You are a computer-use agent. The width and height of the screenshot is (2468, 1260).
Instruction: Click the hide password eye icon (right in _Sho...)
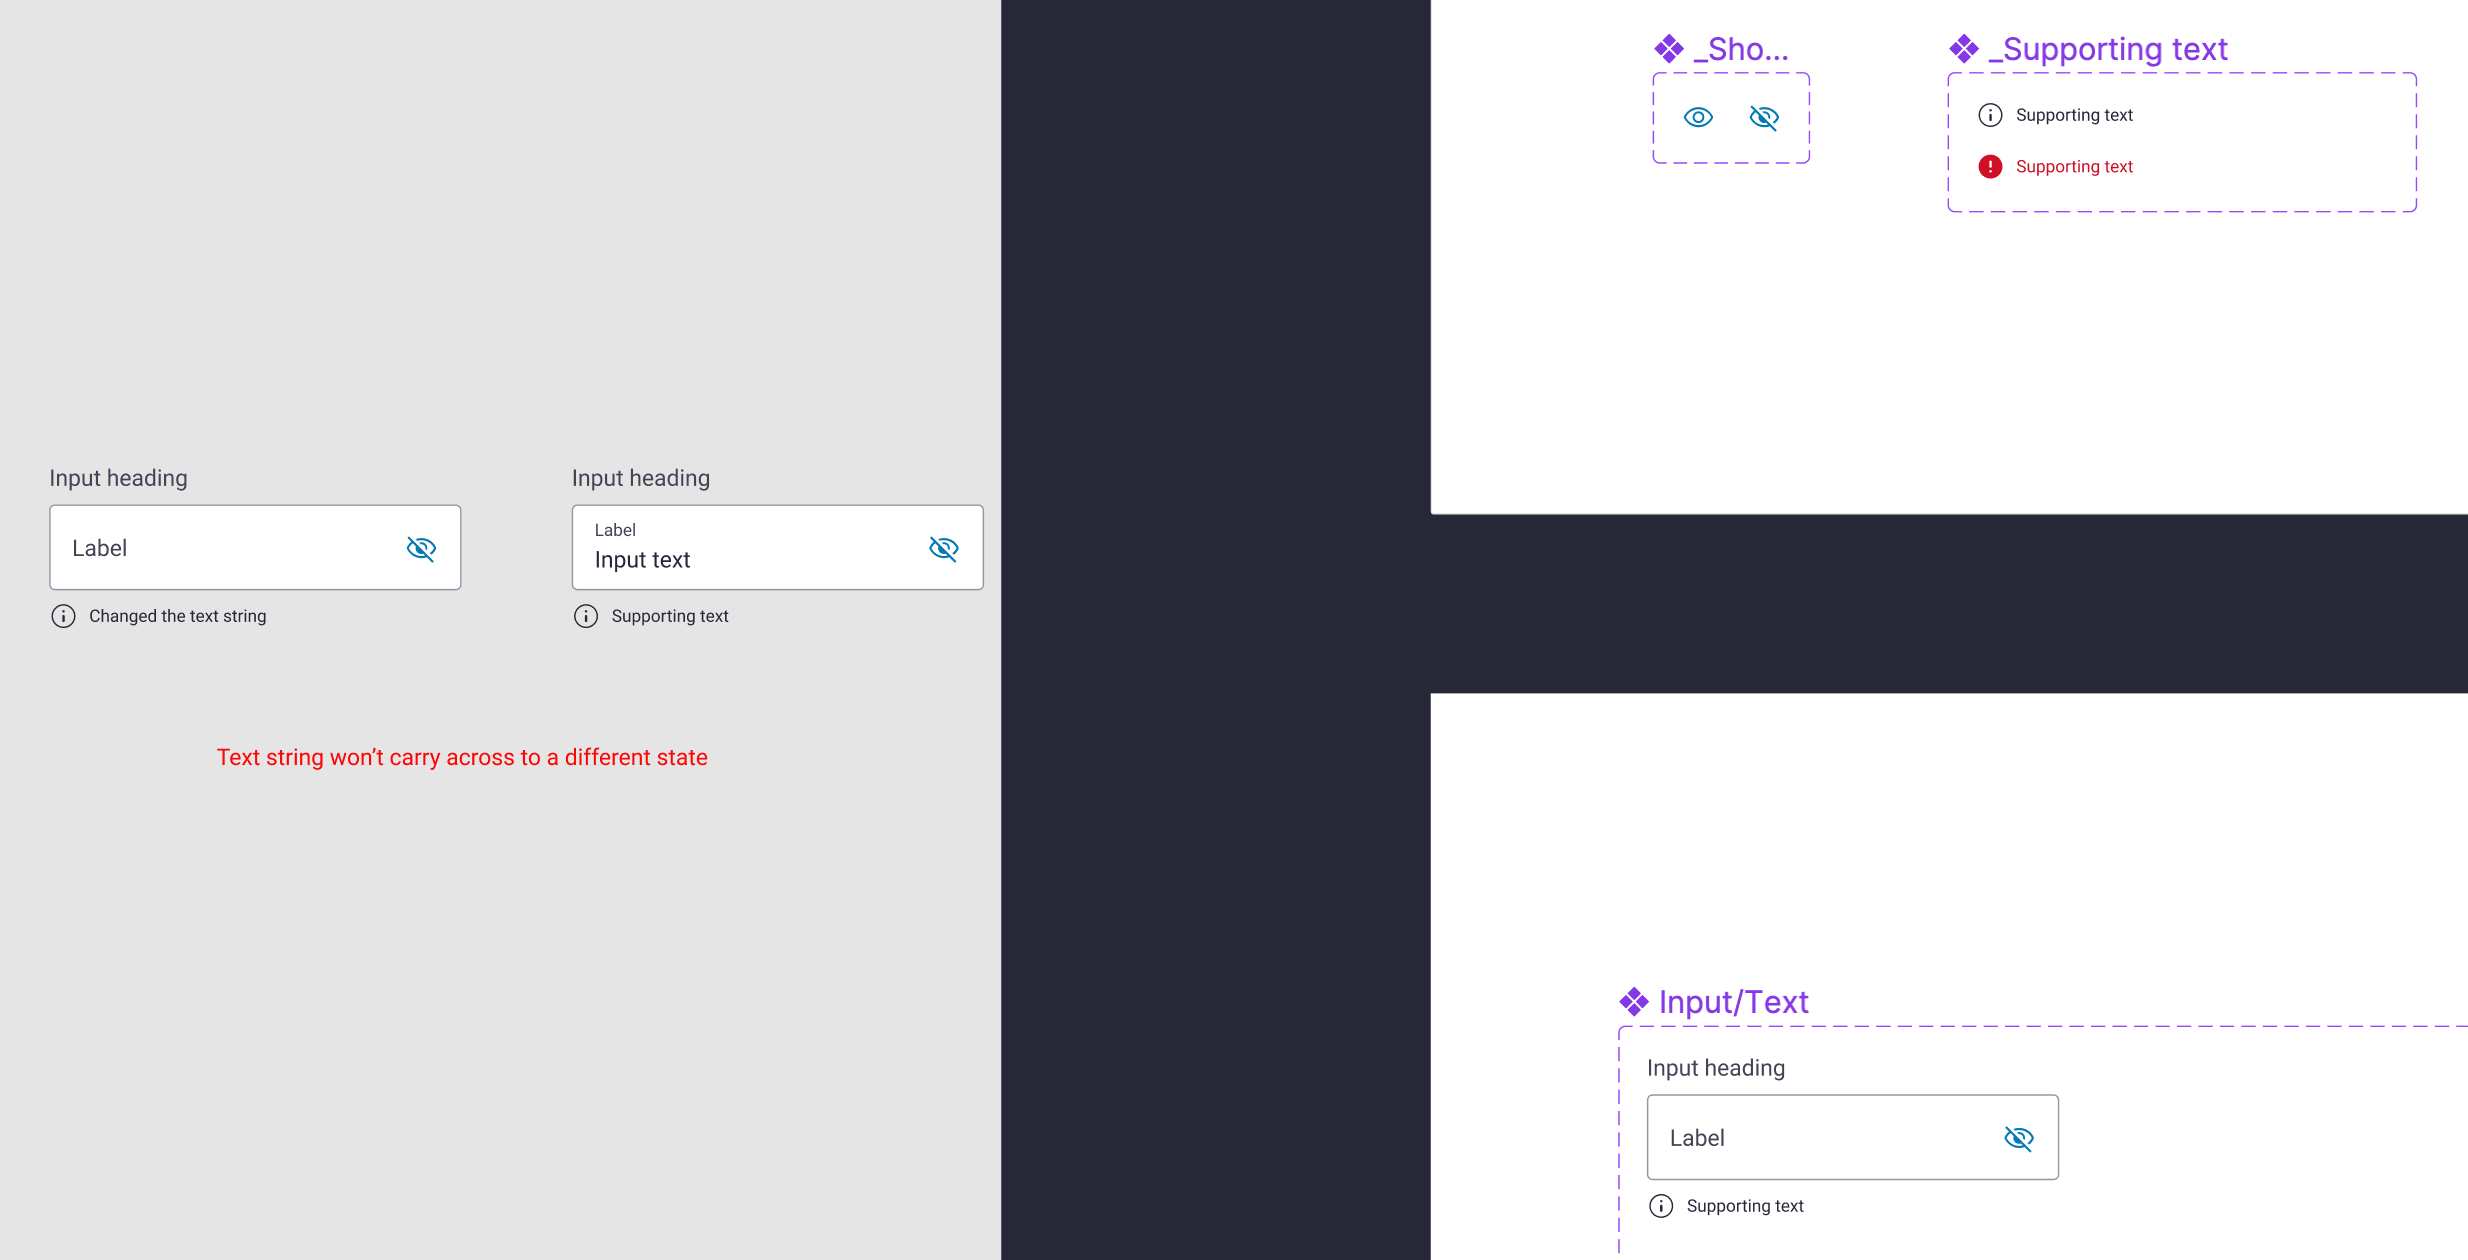[x=1766, y=116]
